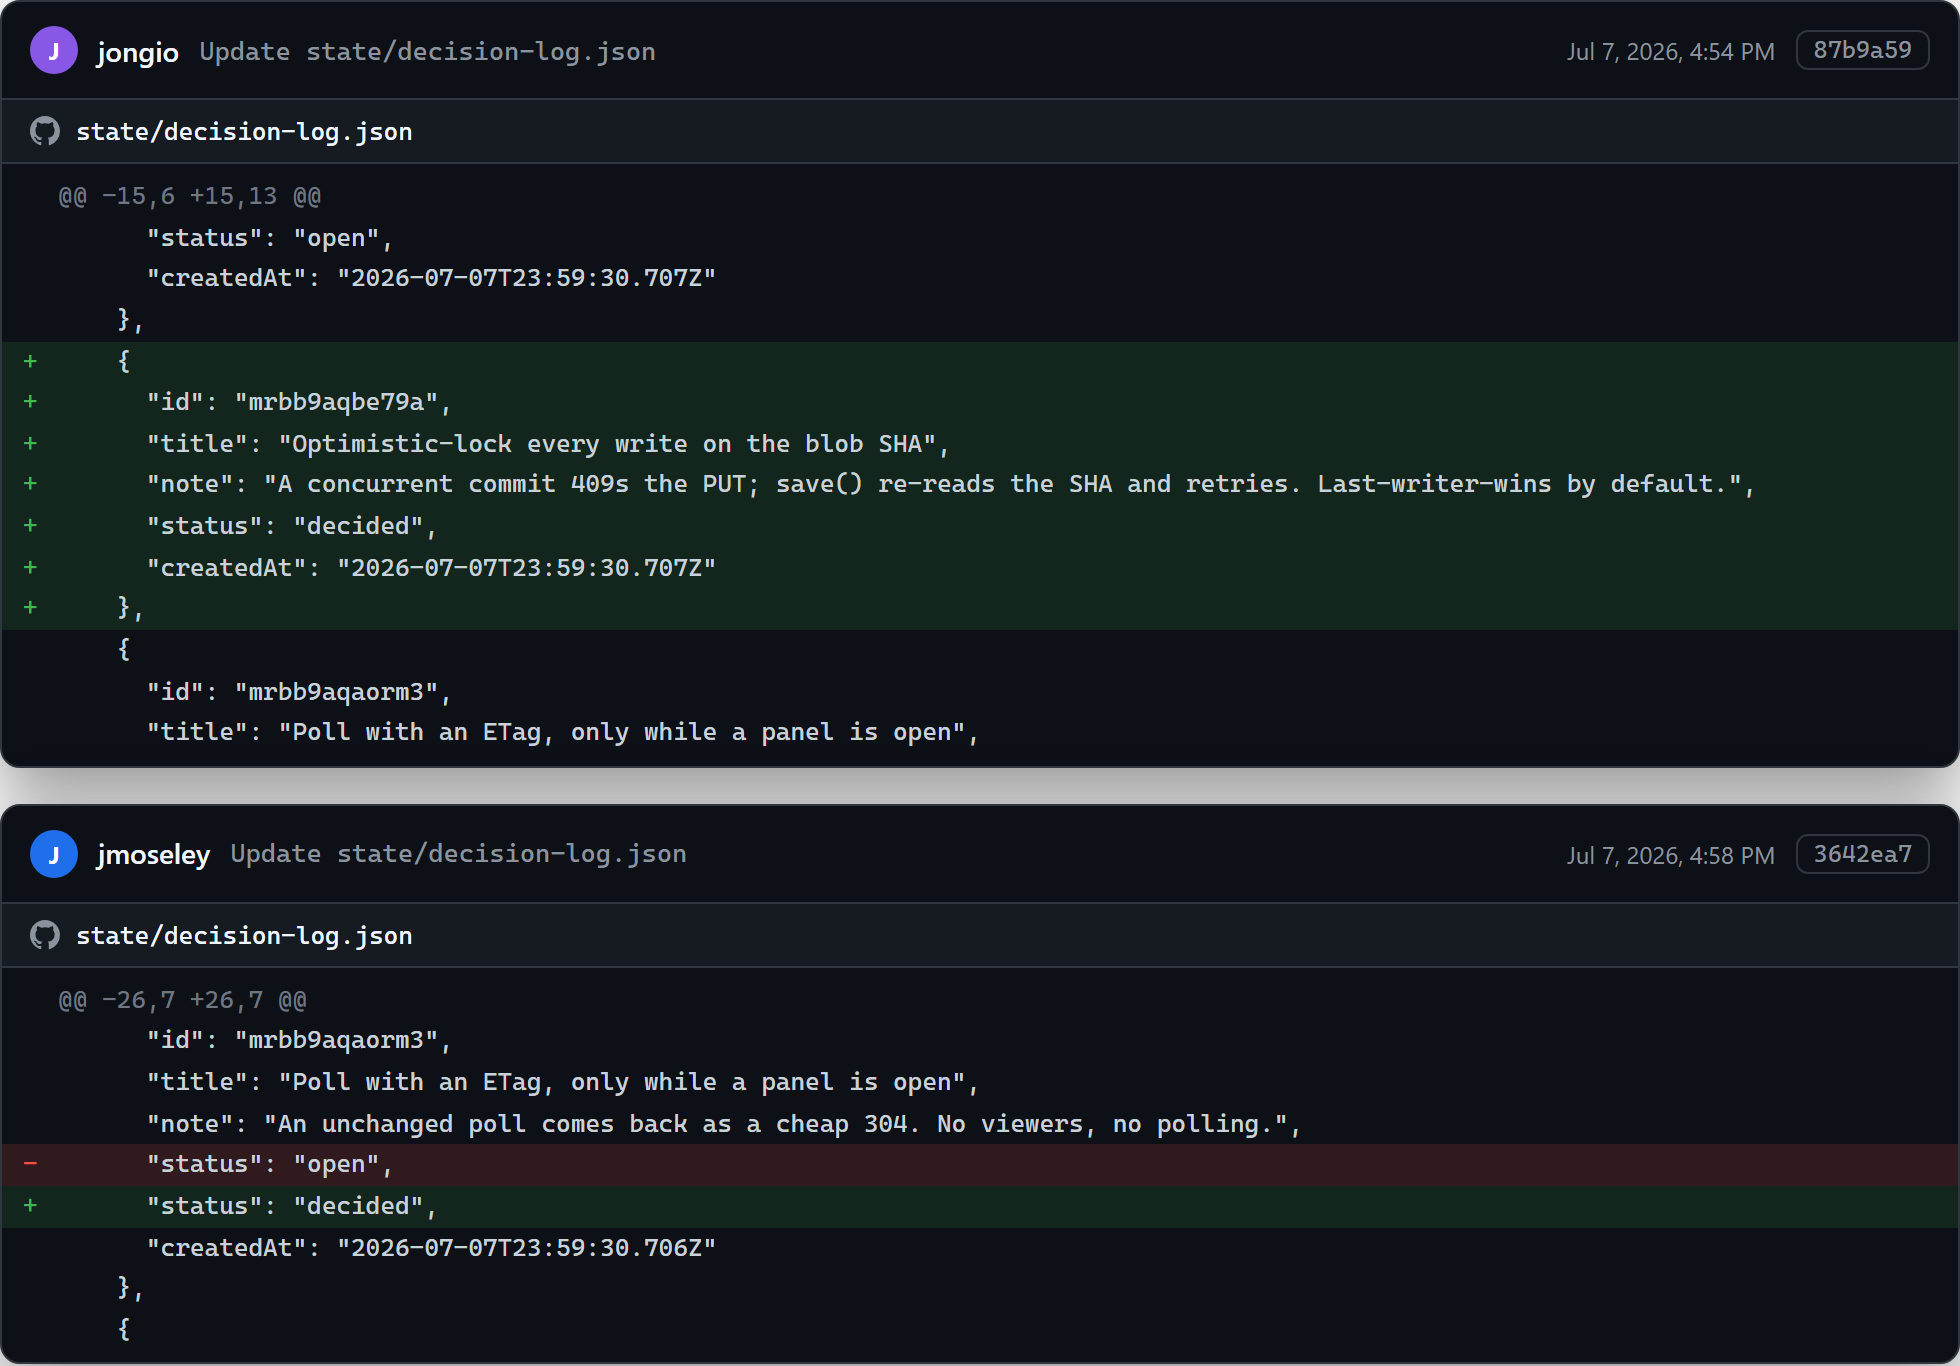Click added note line about concurrent commit 409s
Screen dimensions: 1960x1366
tap(980, 484)
